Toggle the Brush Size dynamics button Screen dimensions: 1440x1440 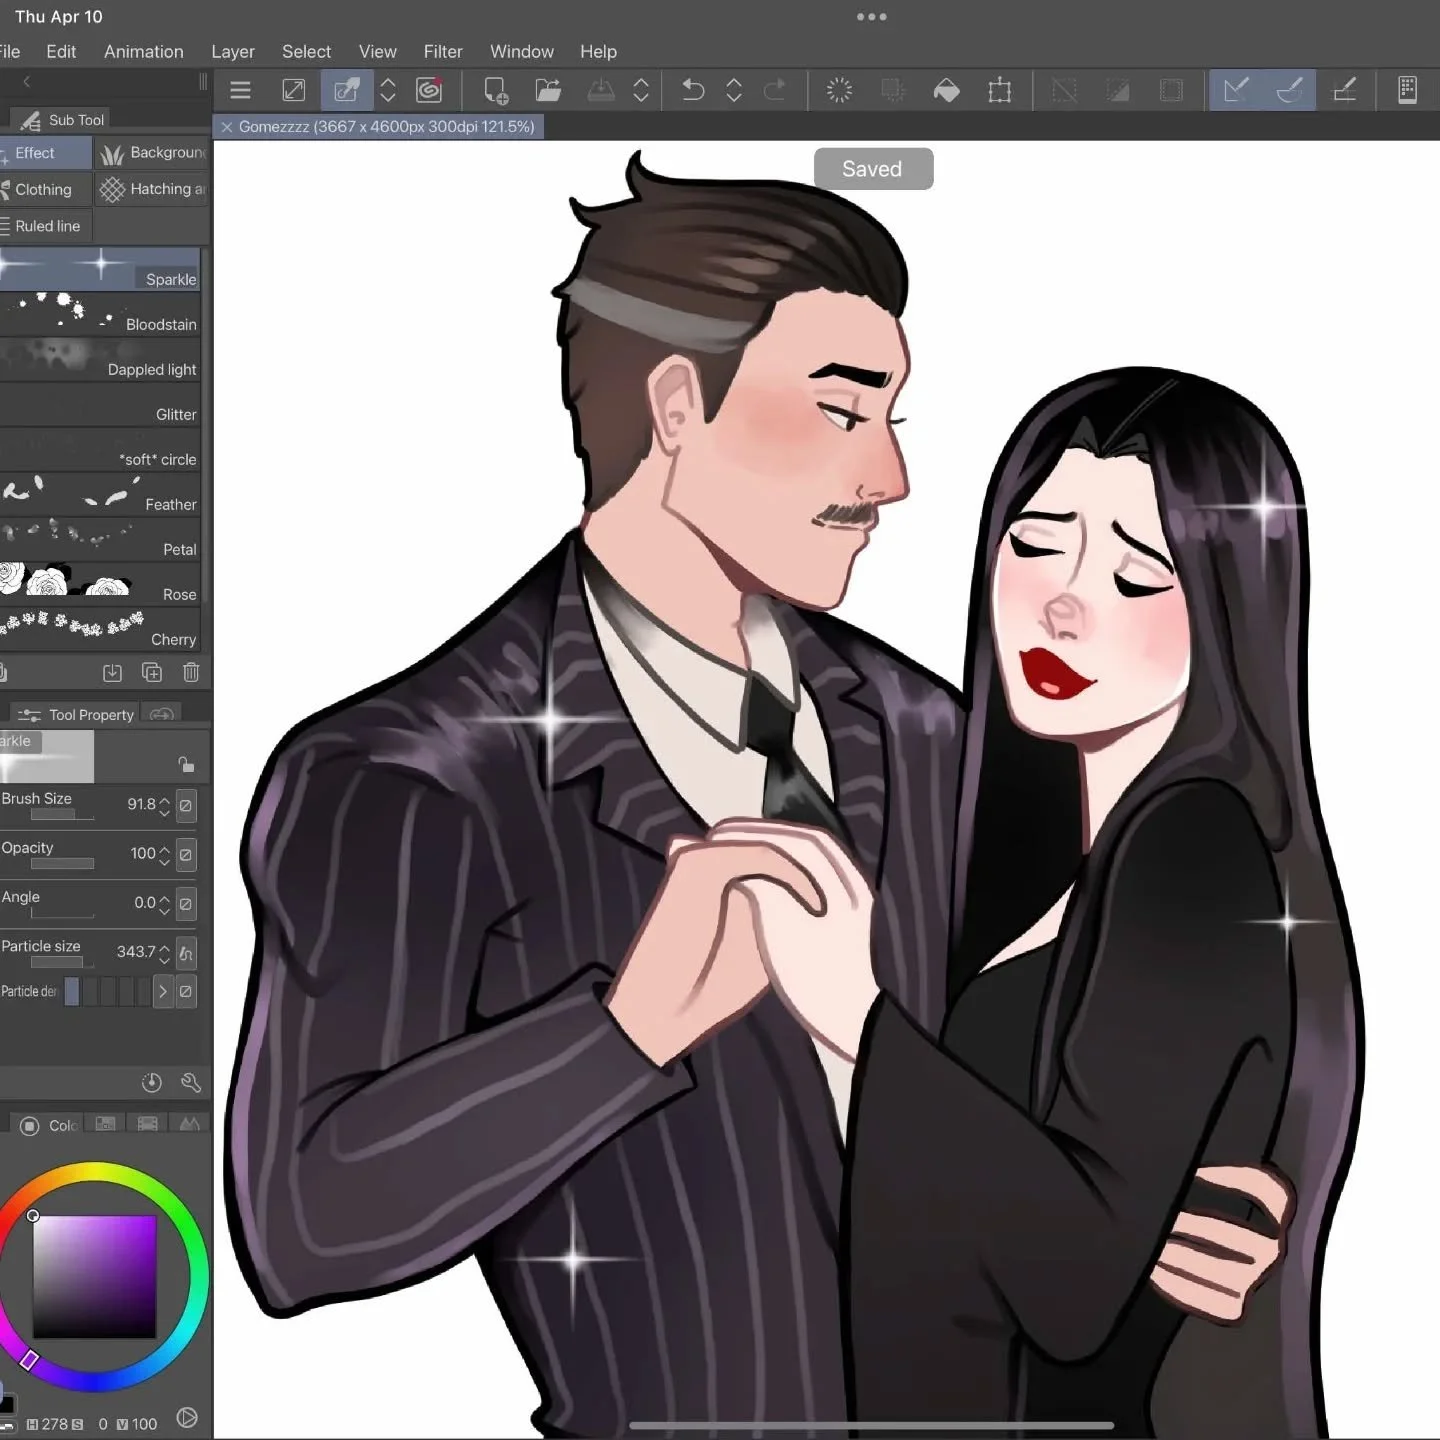point(187,805)
